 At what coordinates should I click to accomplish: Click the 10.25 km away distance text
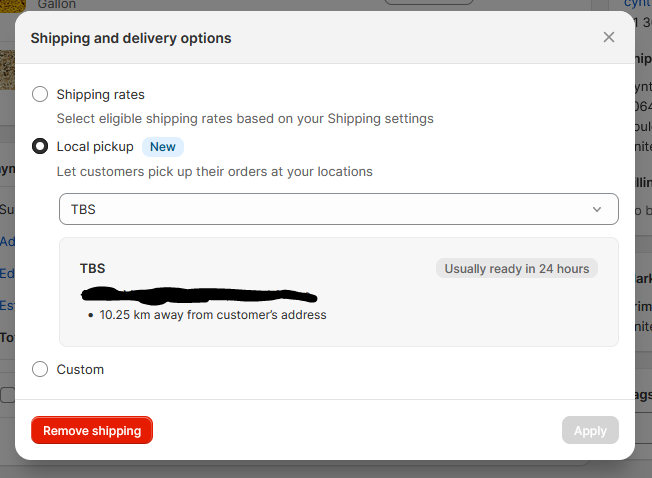click(x=213, y=314)
